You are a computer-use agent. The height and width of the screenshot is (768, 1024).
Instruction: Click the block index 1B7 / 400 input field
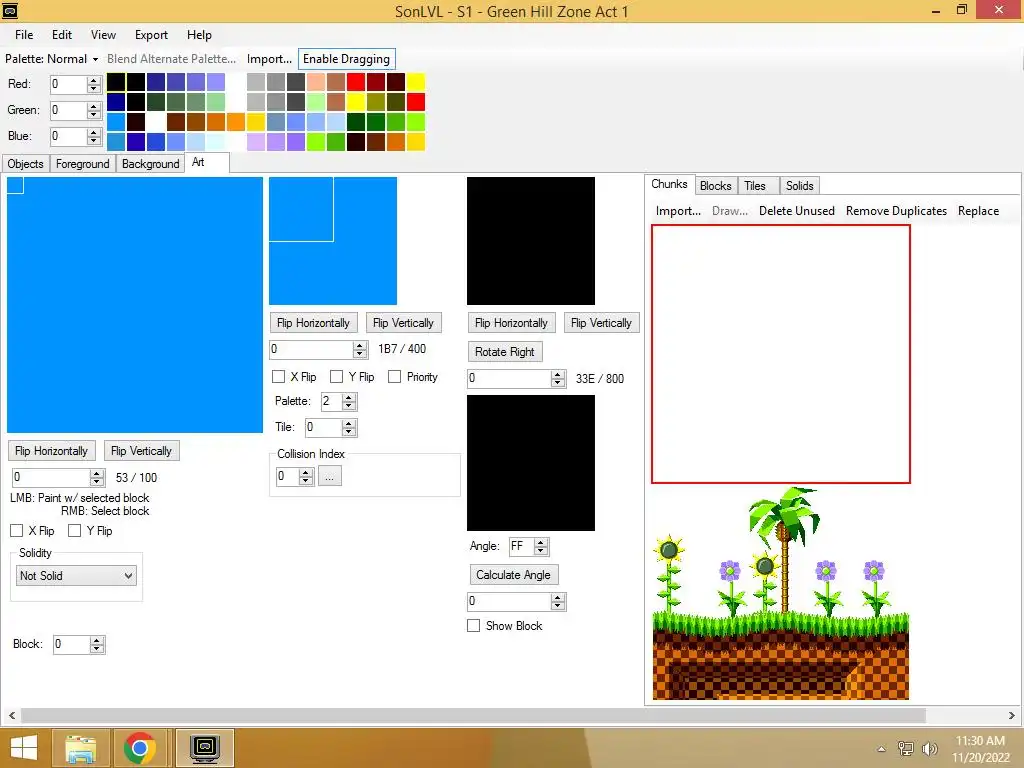(312, 349)
